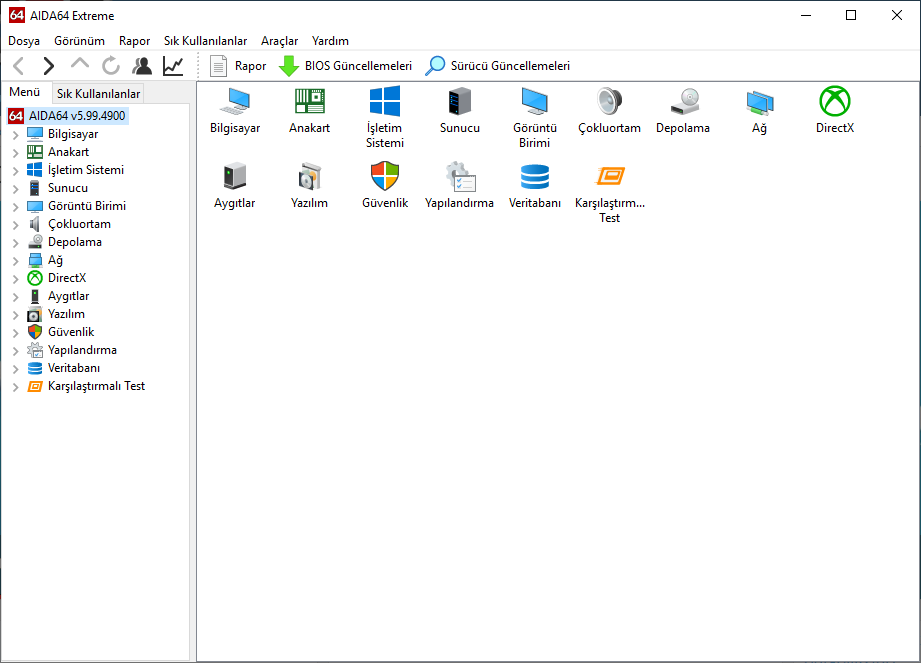Click the forward navigation arrow
Screen dimensions: 921x663
point(49,66)
